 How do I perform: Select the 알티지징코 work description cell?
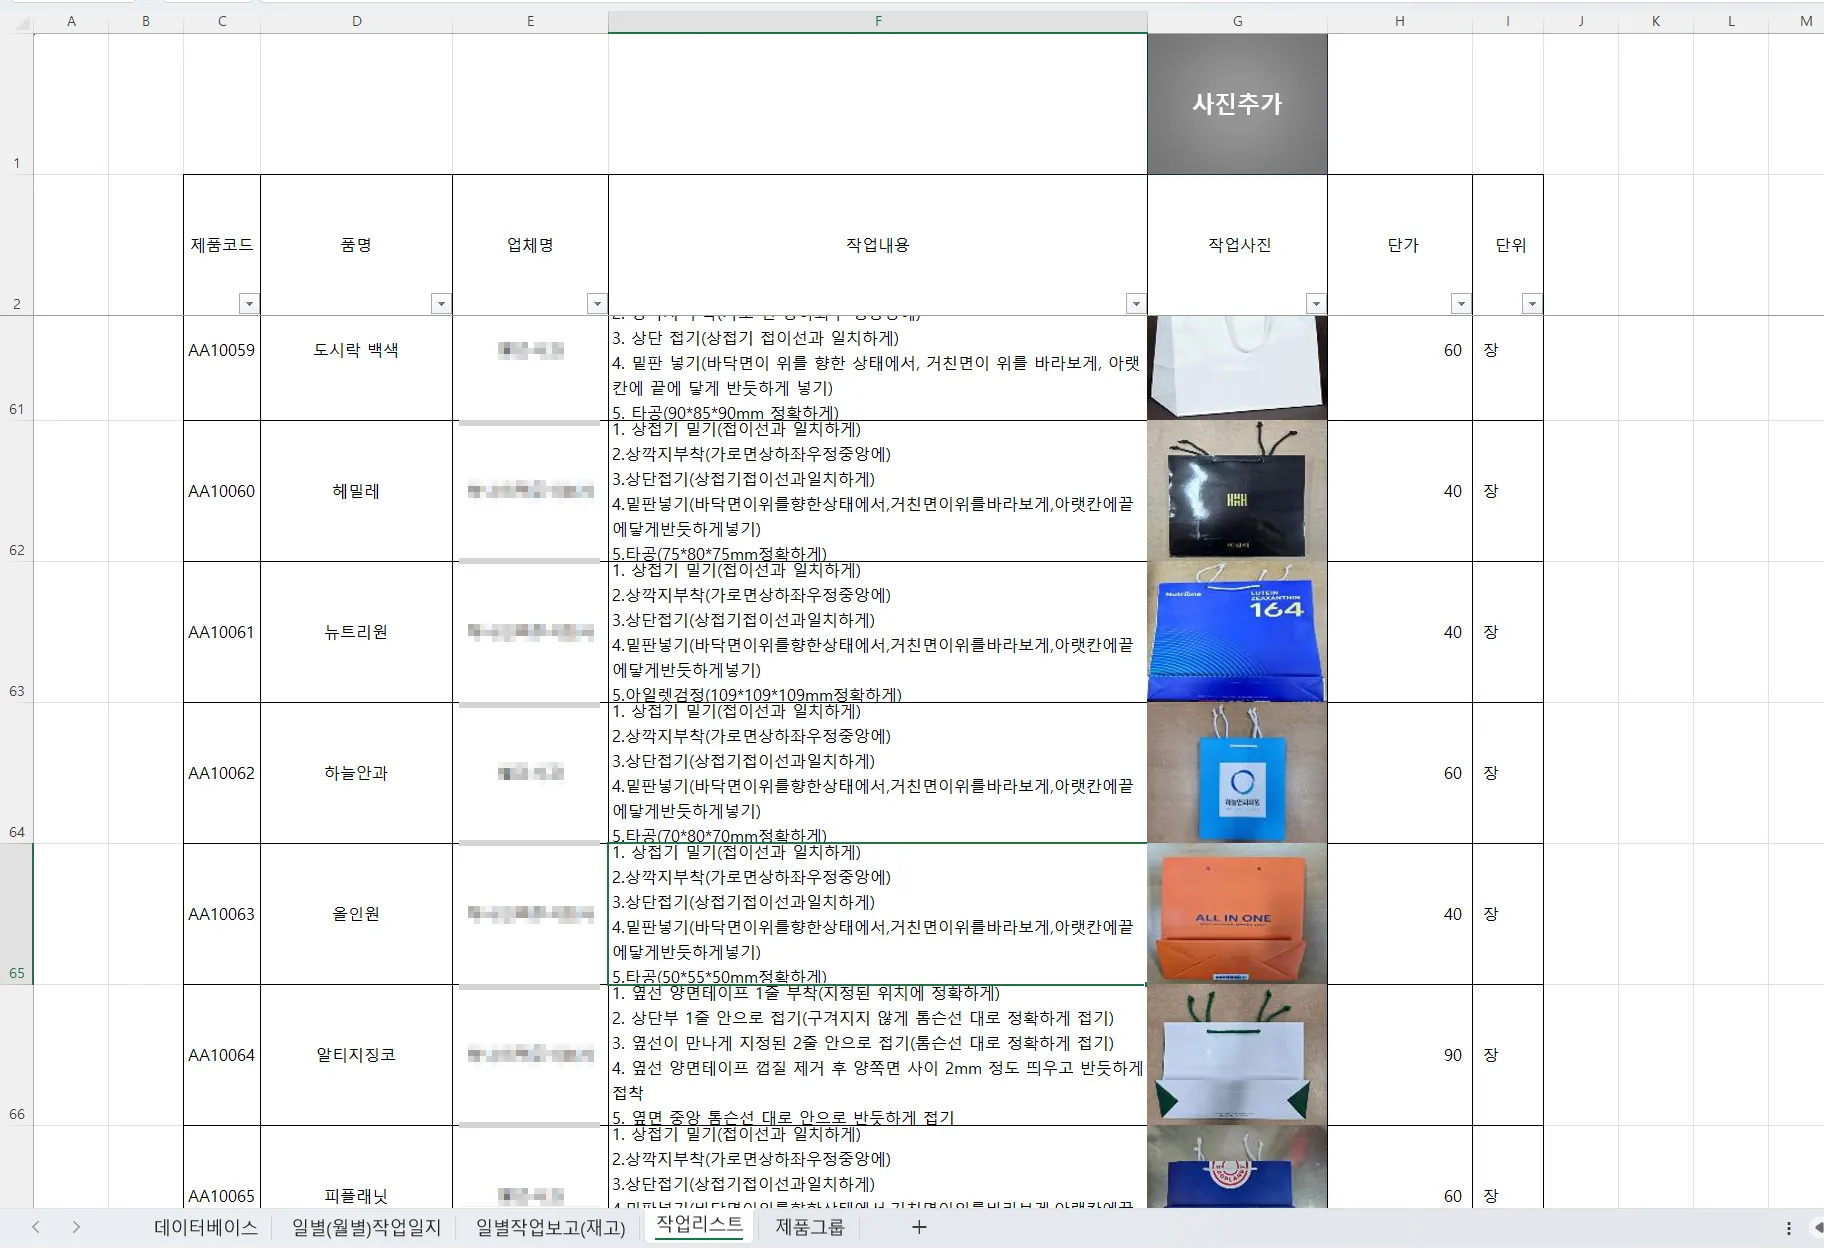tap(878, 1055)
